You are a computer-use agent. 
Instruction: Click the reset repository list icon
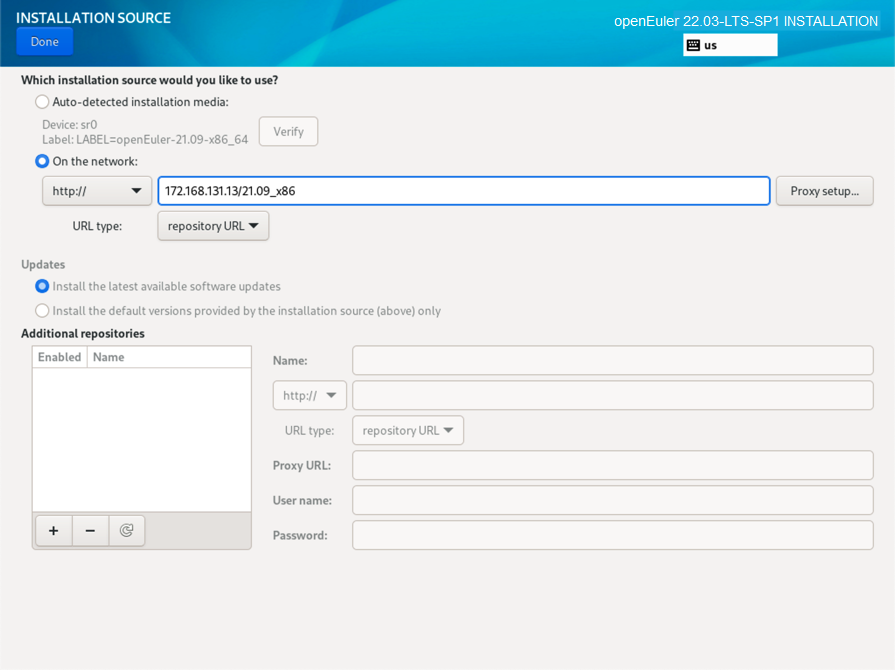tap(127, 531)
